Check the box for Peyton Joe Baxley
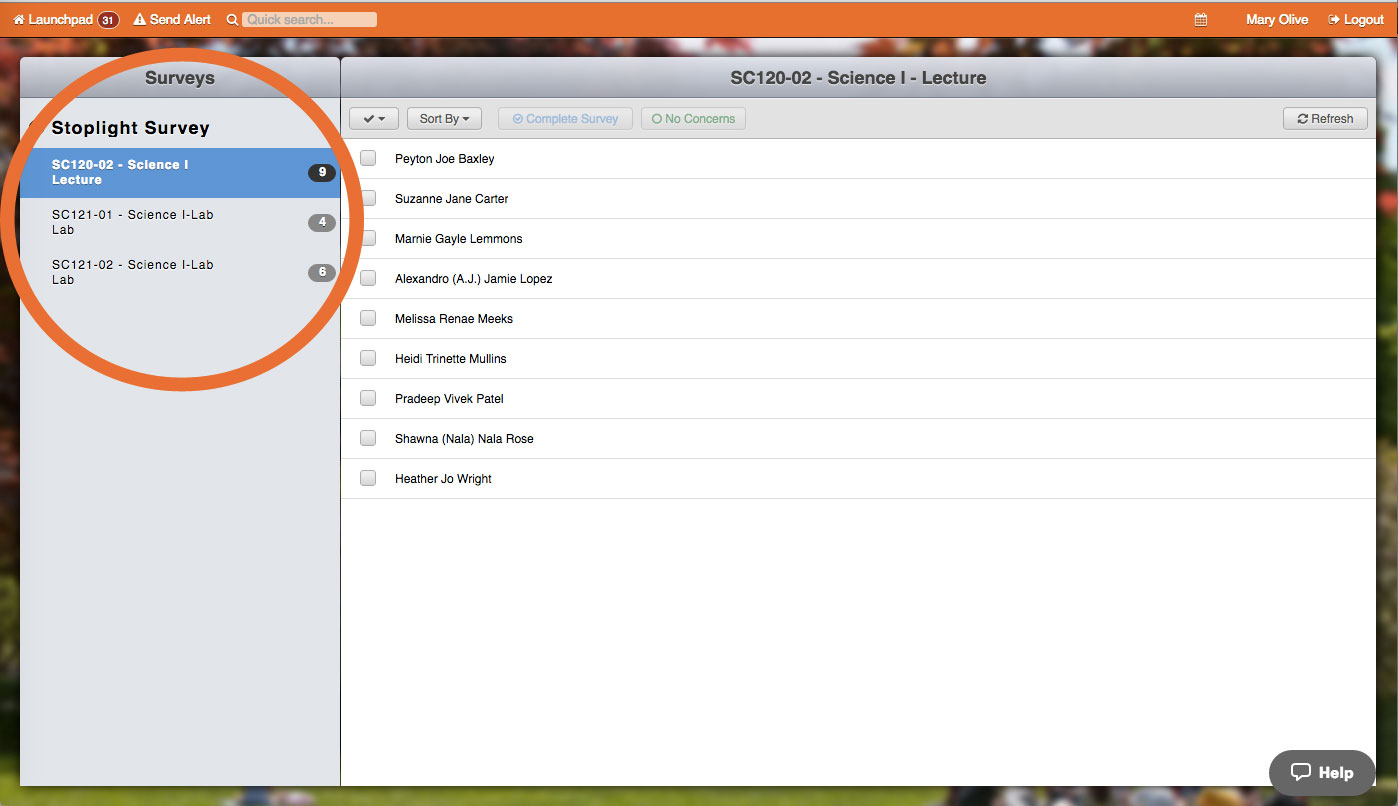Image resolution: width=1398 pixels, height=806 pixels. [368, 158]
